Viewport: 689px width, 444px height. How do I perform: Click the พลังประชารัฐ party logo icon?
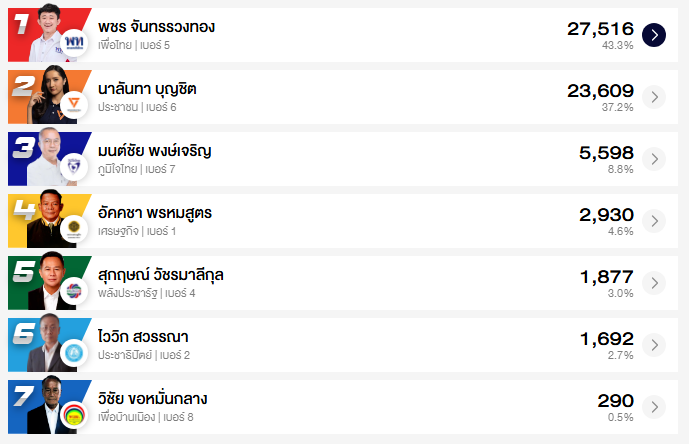(x=74, y=292)
